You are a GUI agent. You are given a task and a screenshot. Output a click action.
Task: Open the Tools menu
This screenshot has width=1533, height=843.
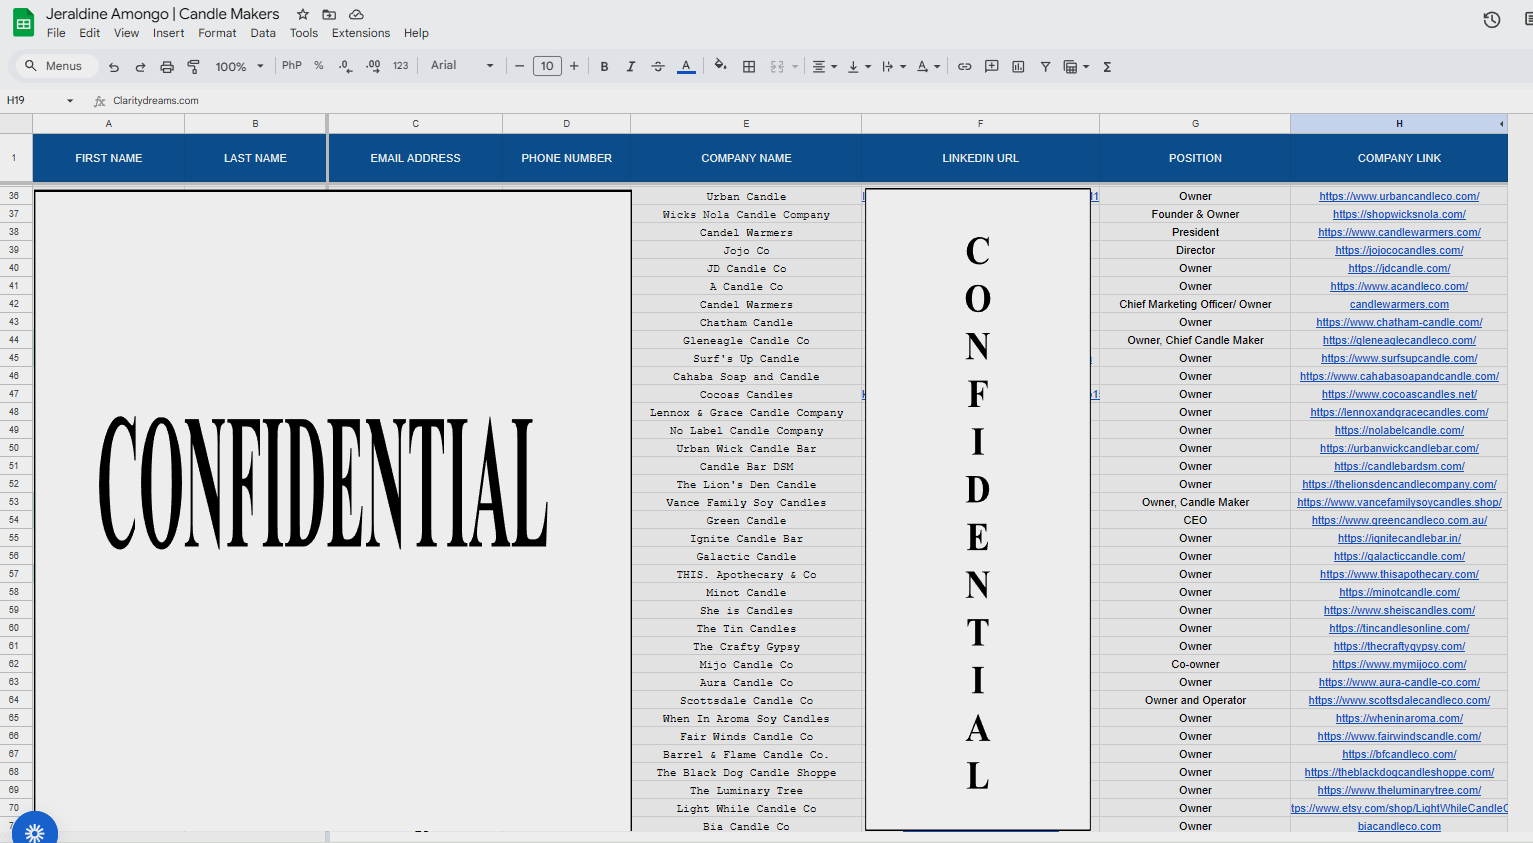304,33
